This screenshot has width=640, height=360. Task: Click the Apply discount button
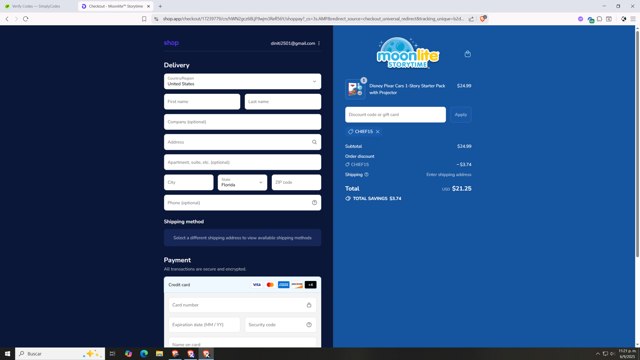[461, 115]
